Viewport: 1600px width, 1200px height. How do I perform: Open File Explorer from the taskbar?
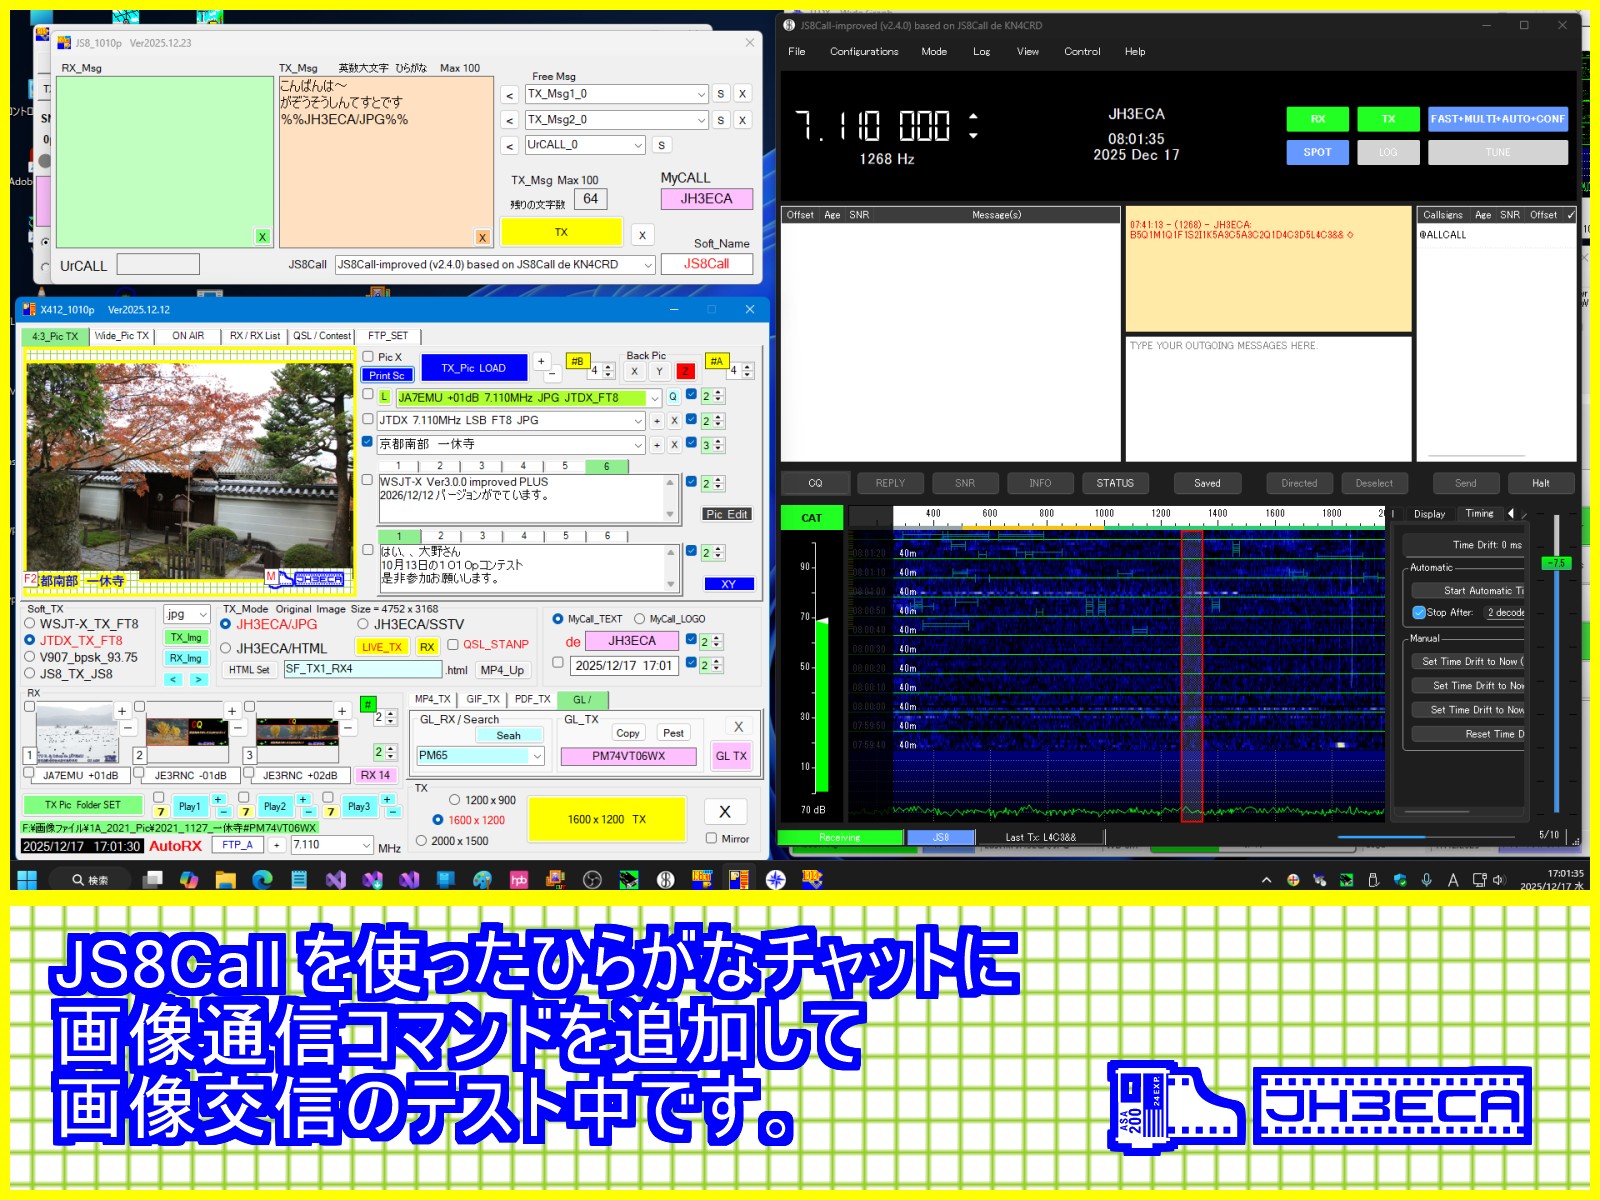coord(225,880)
